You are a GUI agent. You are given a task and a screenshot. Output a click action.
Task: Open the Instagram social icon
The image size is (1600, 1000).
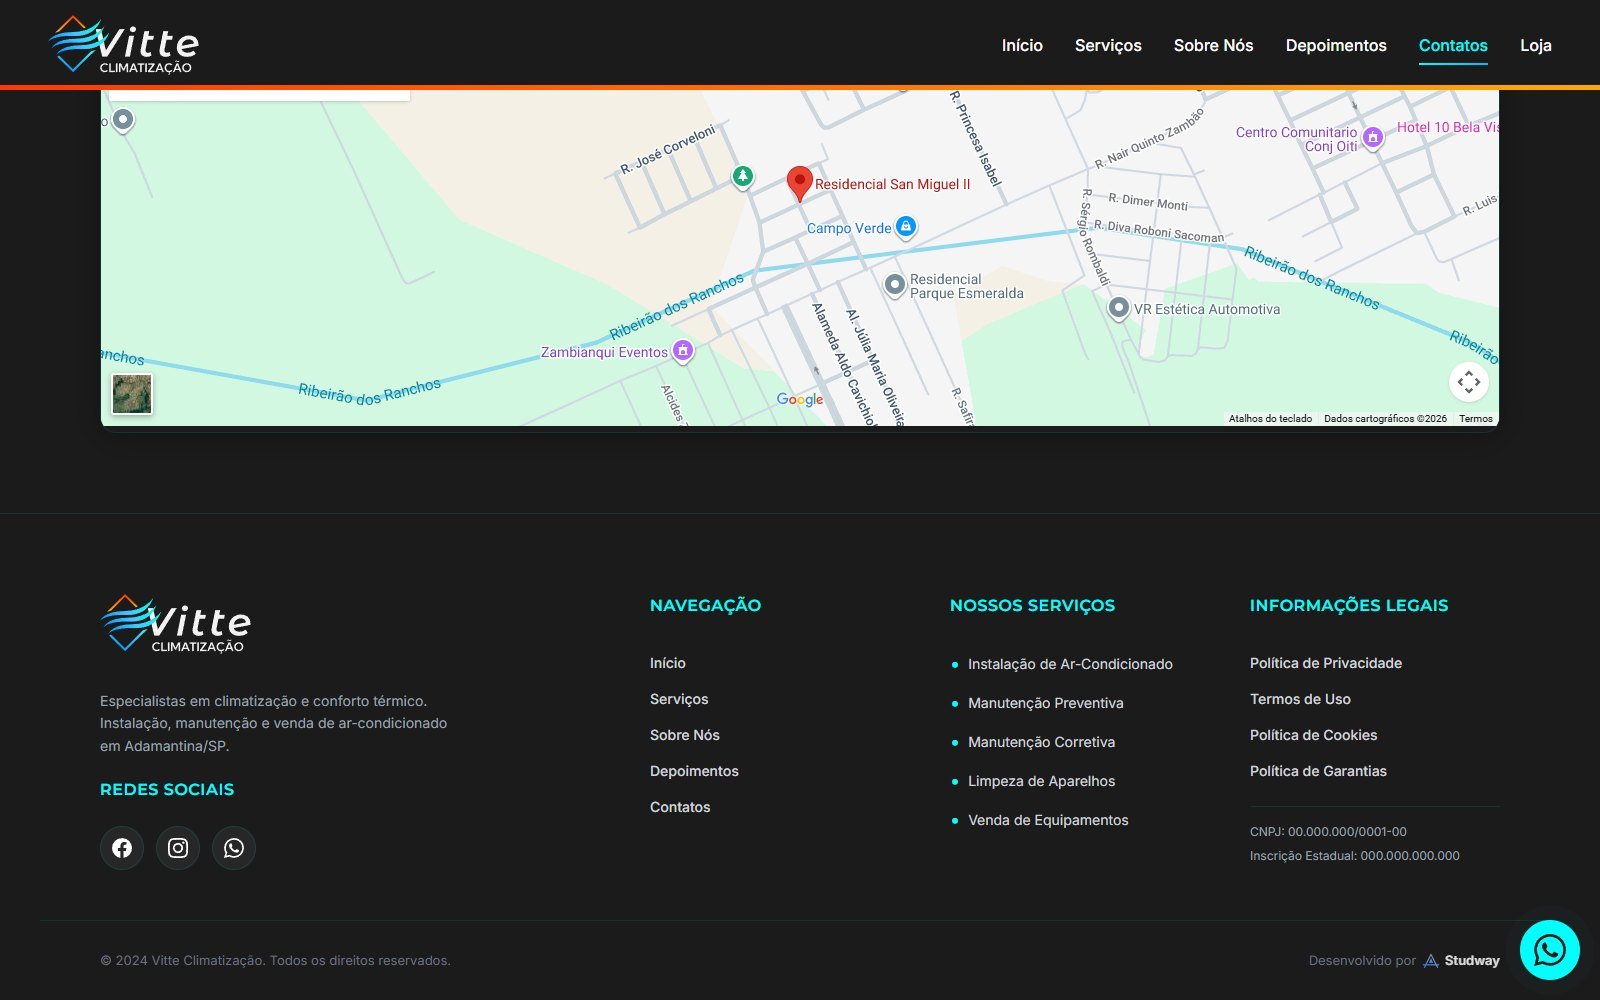pos(178,848)
